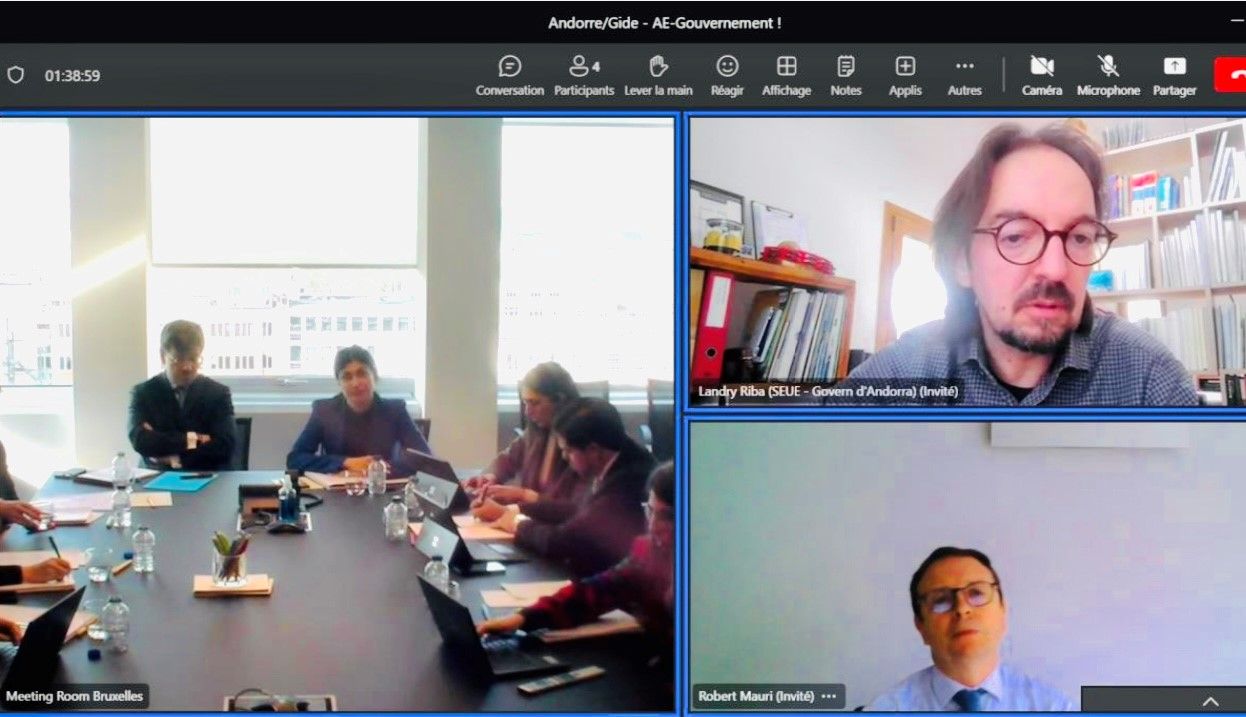
Task: Expand the Autres more options menu
Action: (x=964, y=76)
